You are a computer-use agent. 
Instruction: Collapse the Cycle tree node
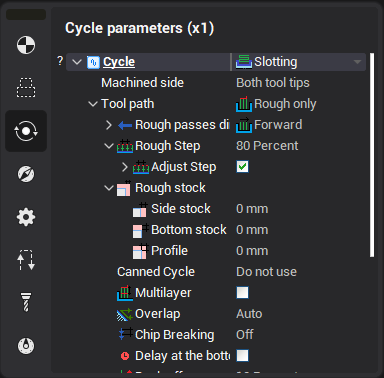tap(77, 62)
